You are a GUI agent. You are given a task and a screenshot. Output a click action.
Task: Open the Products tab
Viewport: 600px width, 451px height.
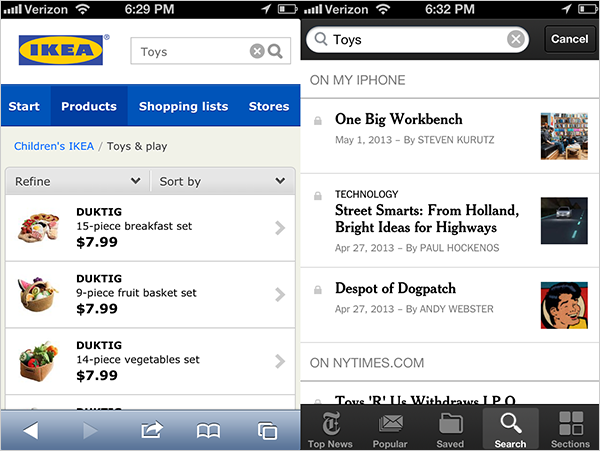(89, 106)
